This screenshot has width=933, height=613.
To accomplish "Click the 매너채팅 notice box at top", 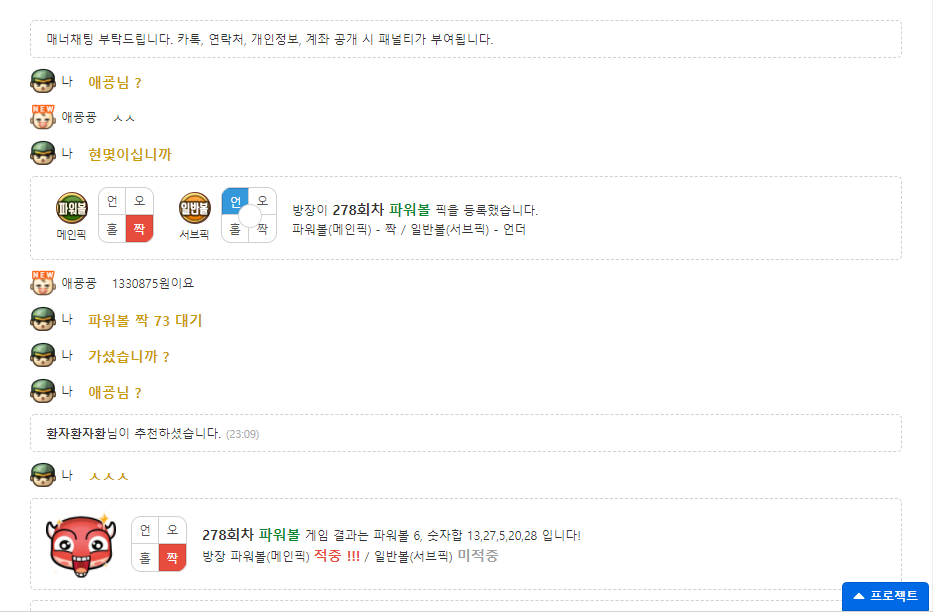I will [x=466, y=39].
